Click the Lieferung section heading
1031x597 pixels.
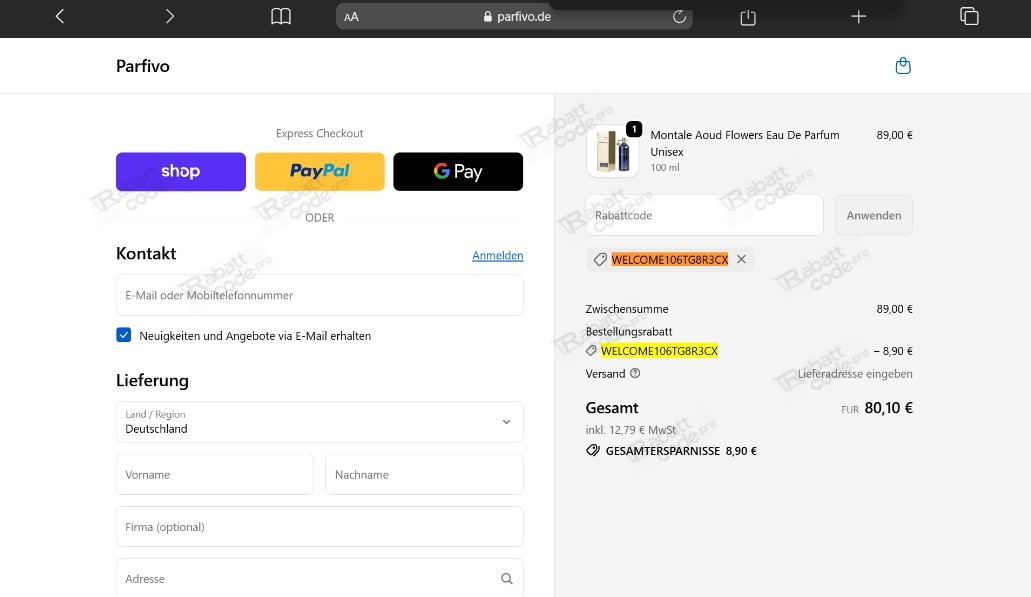pos(152,381)
